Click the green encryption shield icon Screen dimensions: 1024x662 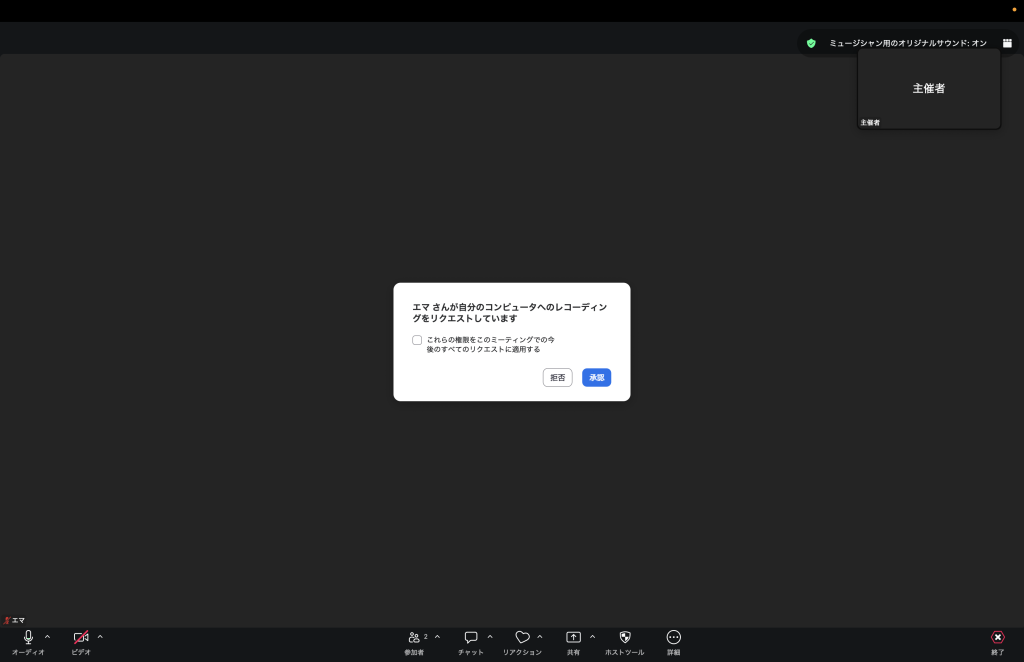click(x=811, y=43)
